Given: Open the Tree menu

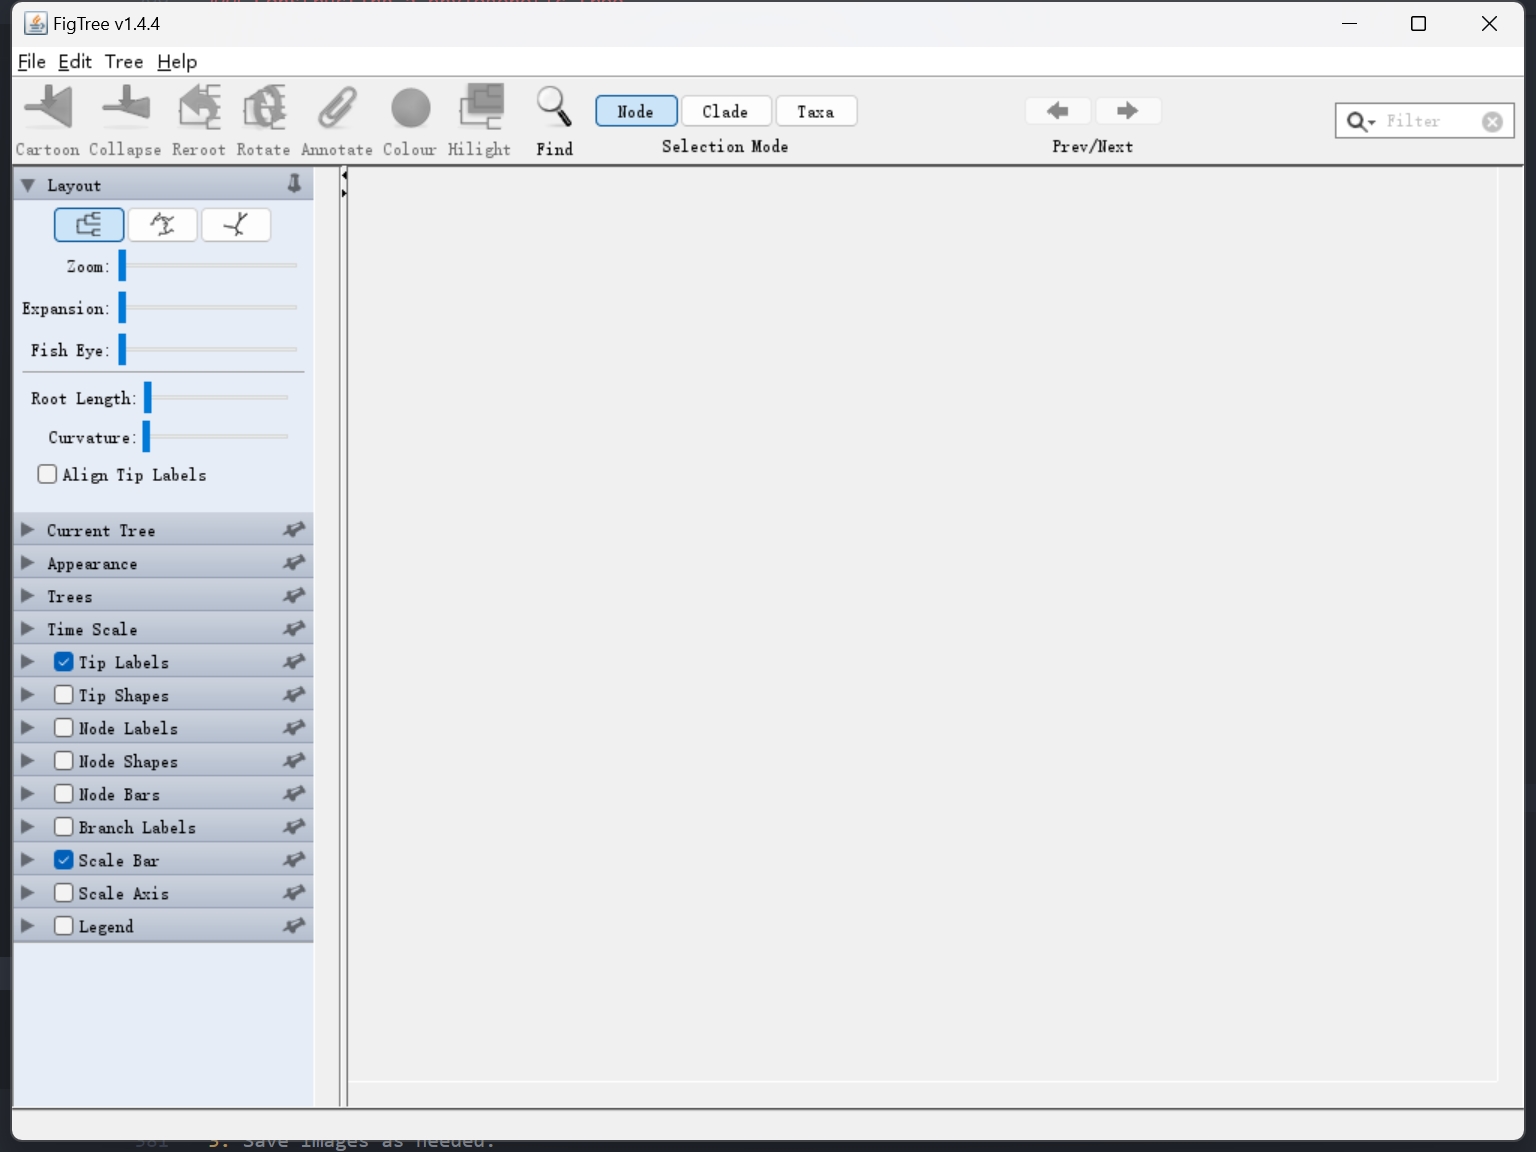Looking at the screenshot, I should click(123, 62).
